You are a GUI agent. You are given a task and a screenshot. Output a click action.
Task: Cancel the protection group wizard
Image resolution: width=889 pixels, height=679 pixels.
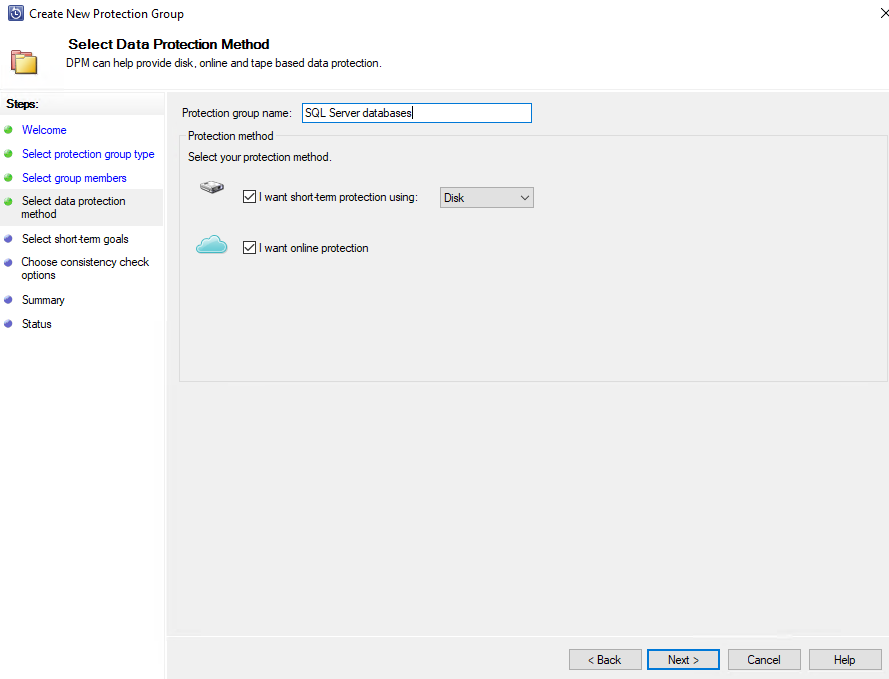point(764,660)
